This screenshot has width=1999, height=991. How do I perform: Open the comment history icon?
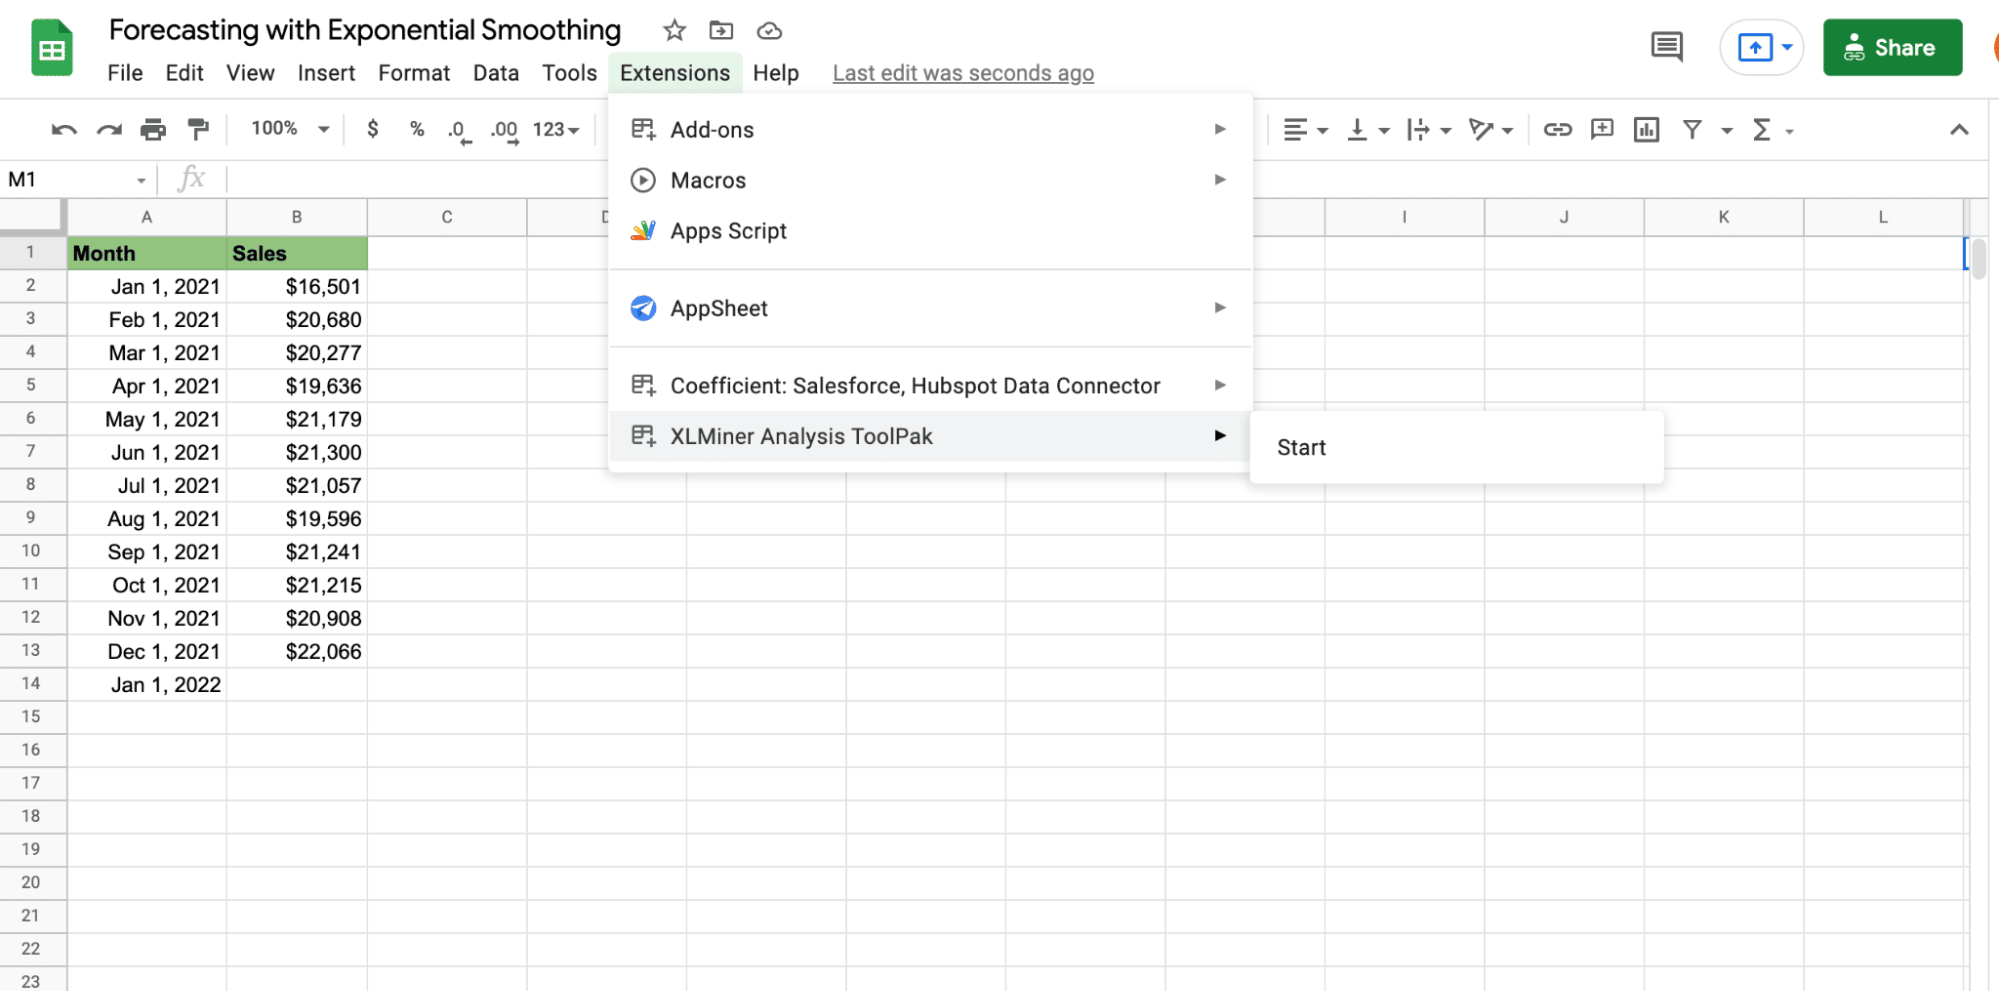pyautogui.click(x=1666, y=47)
